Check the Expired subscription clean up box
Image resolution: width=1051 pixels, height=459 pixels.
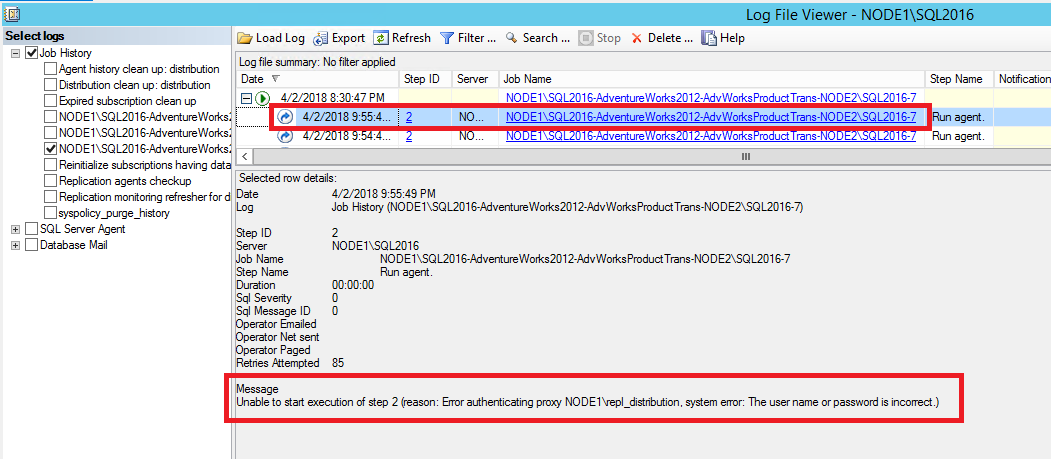click(50, 101)
